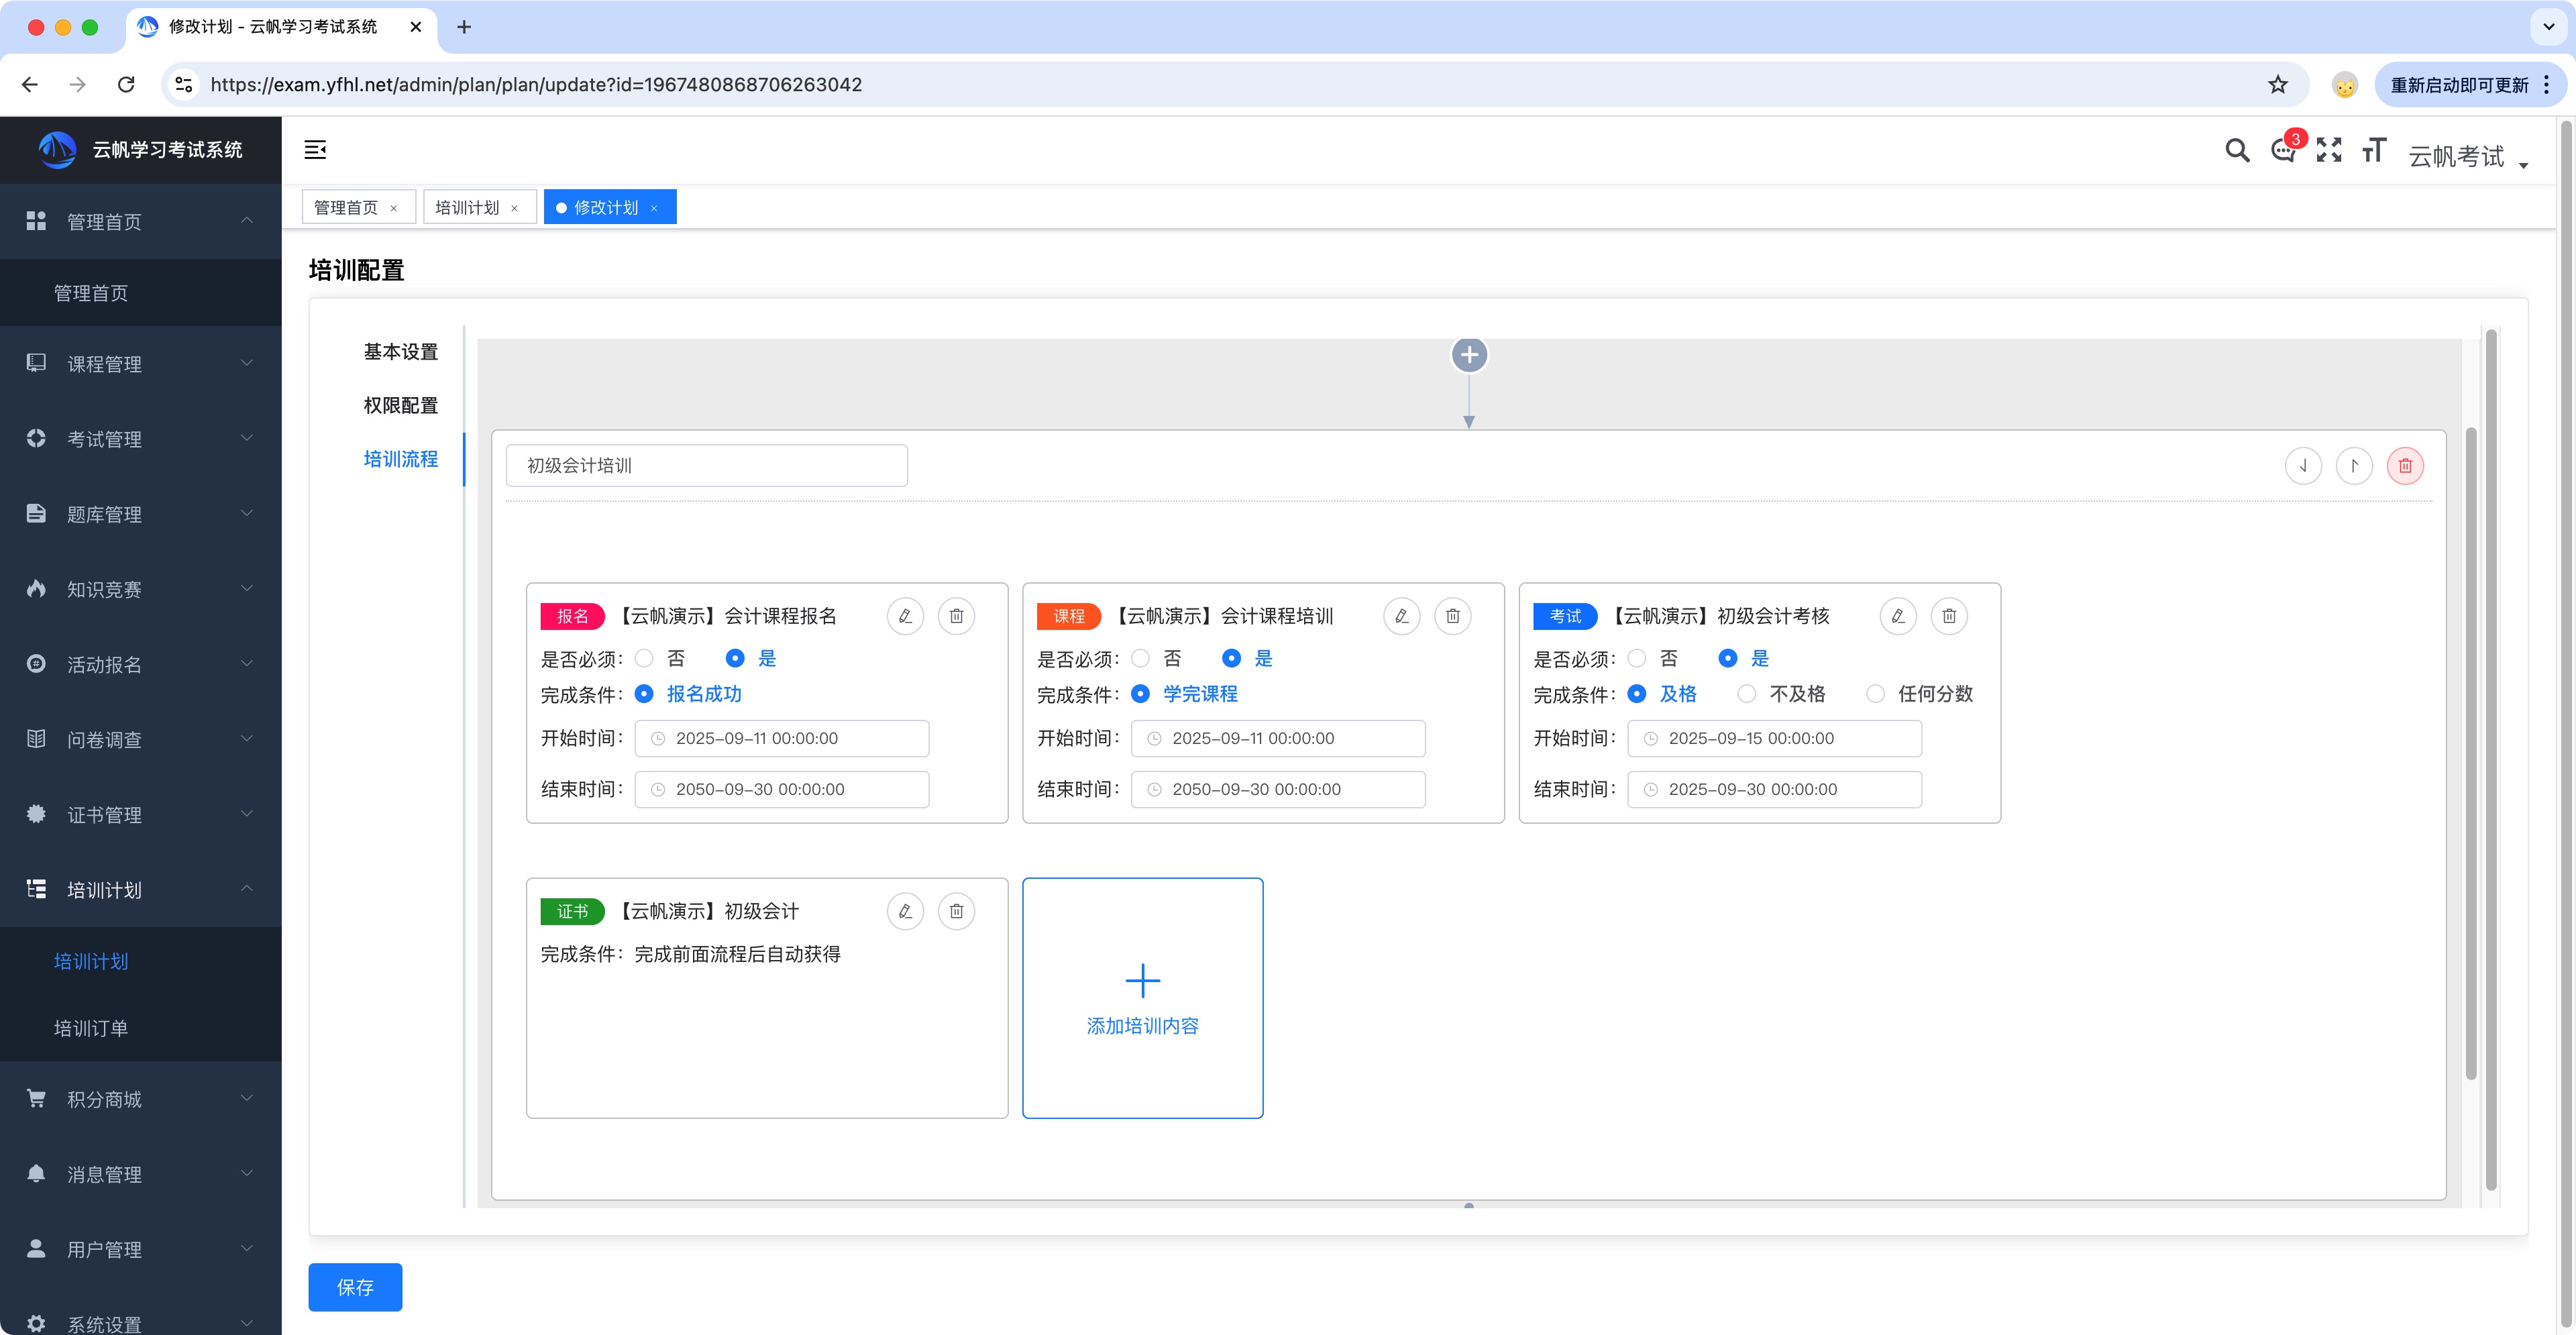Select 不及格 as exam completion condition
This screenshot has height=1335, width=2576.
click(x=1747, y=694)
